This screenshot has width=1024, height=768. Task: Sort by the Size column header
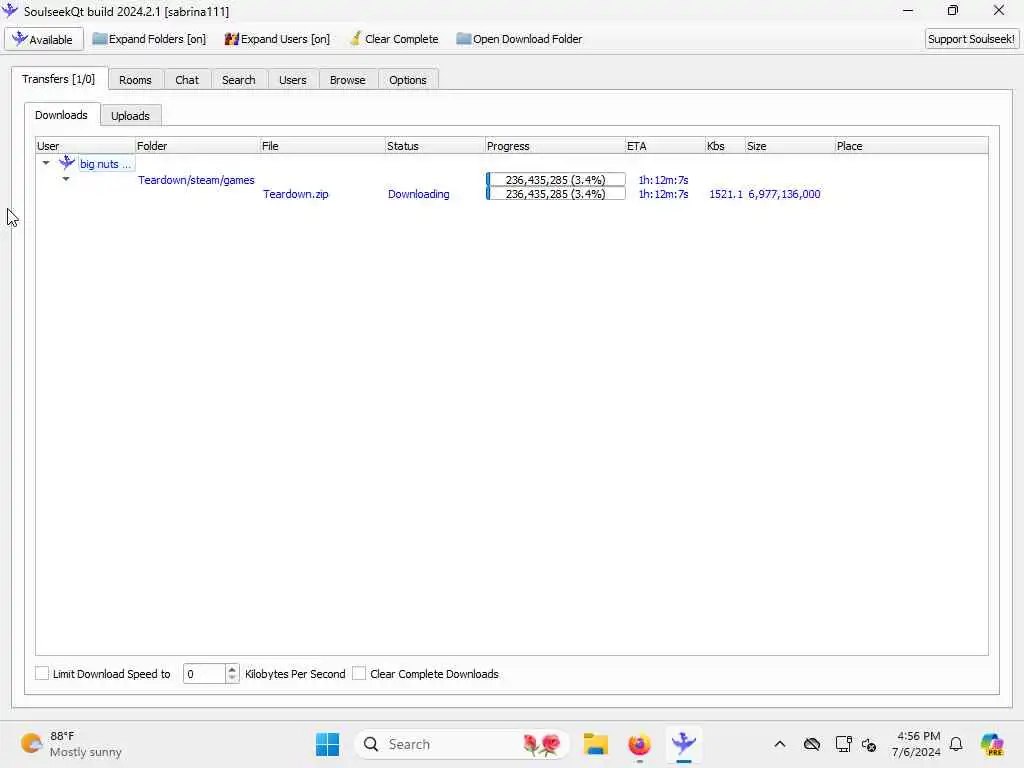click(790, 146)
